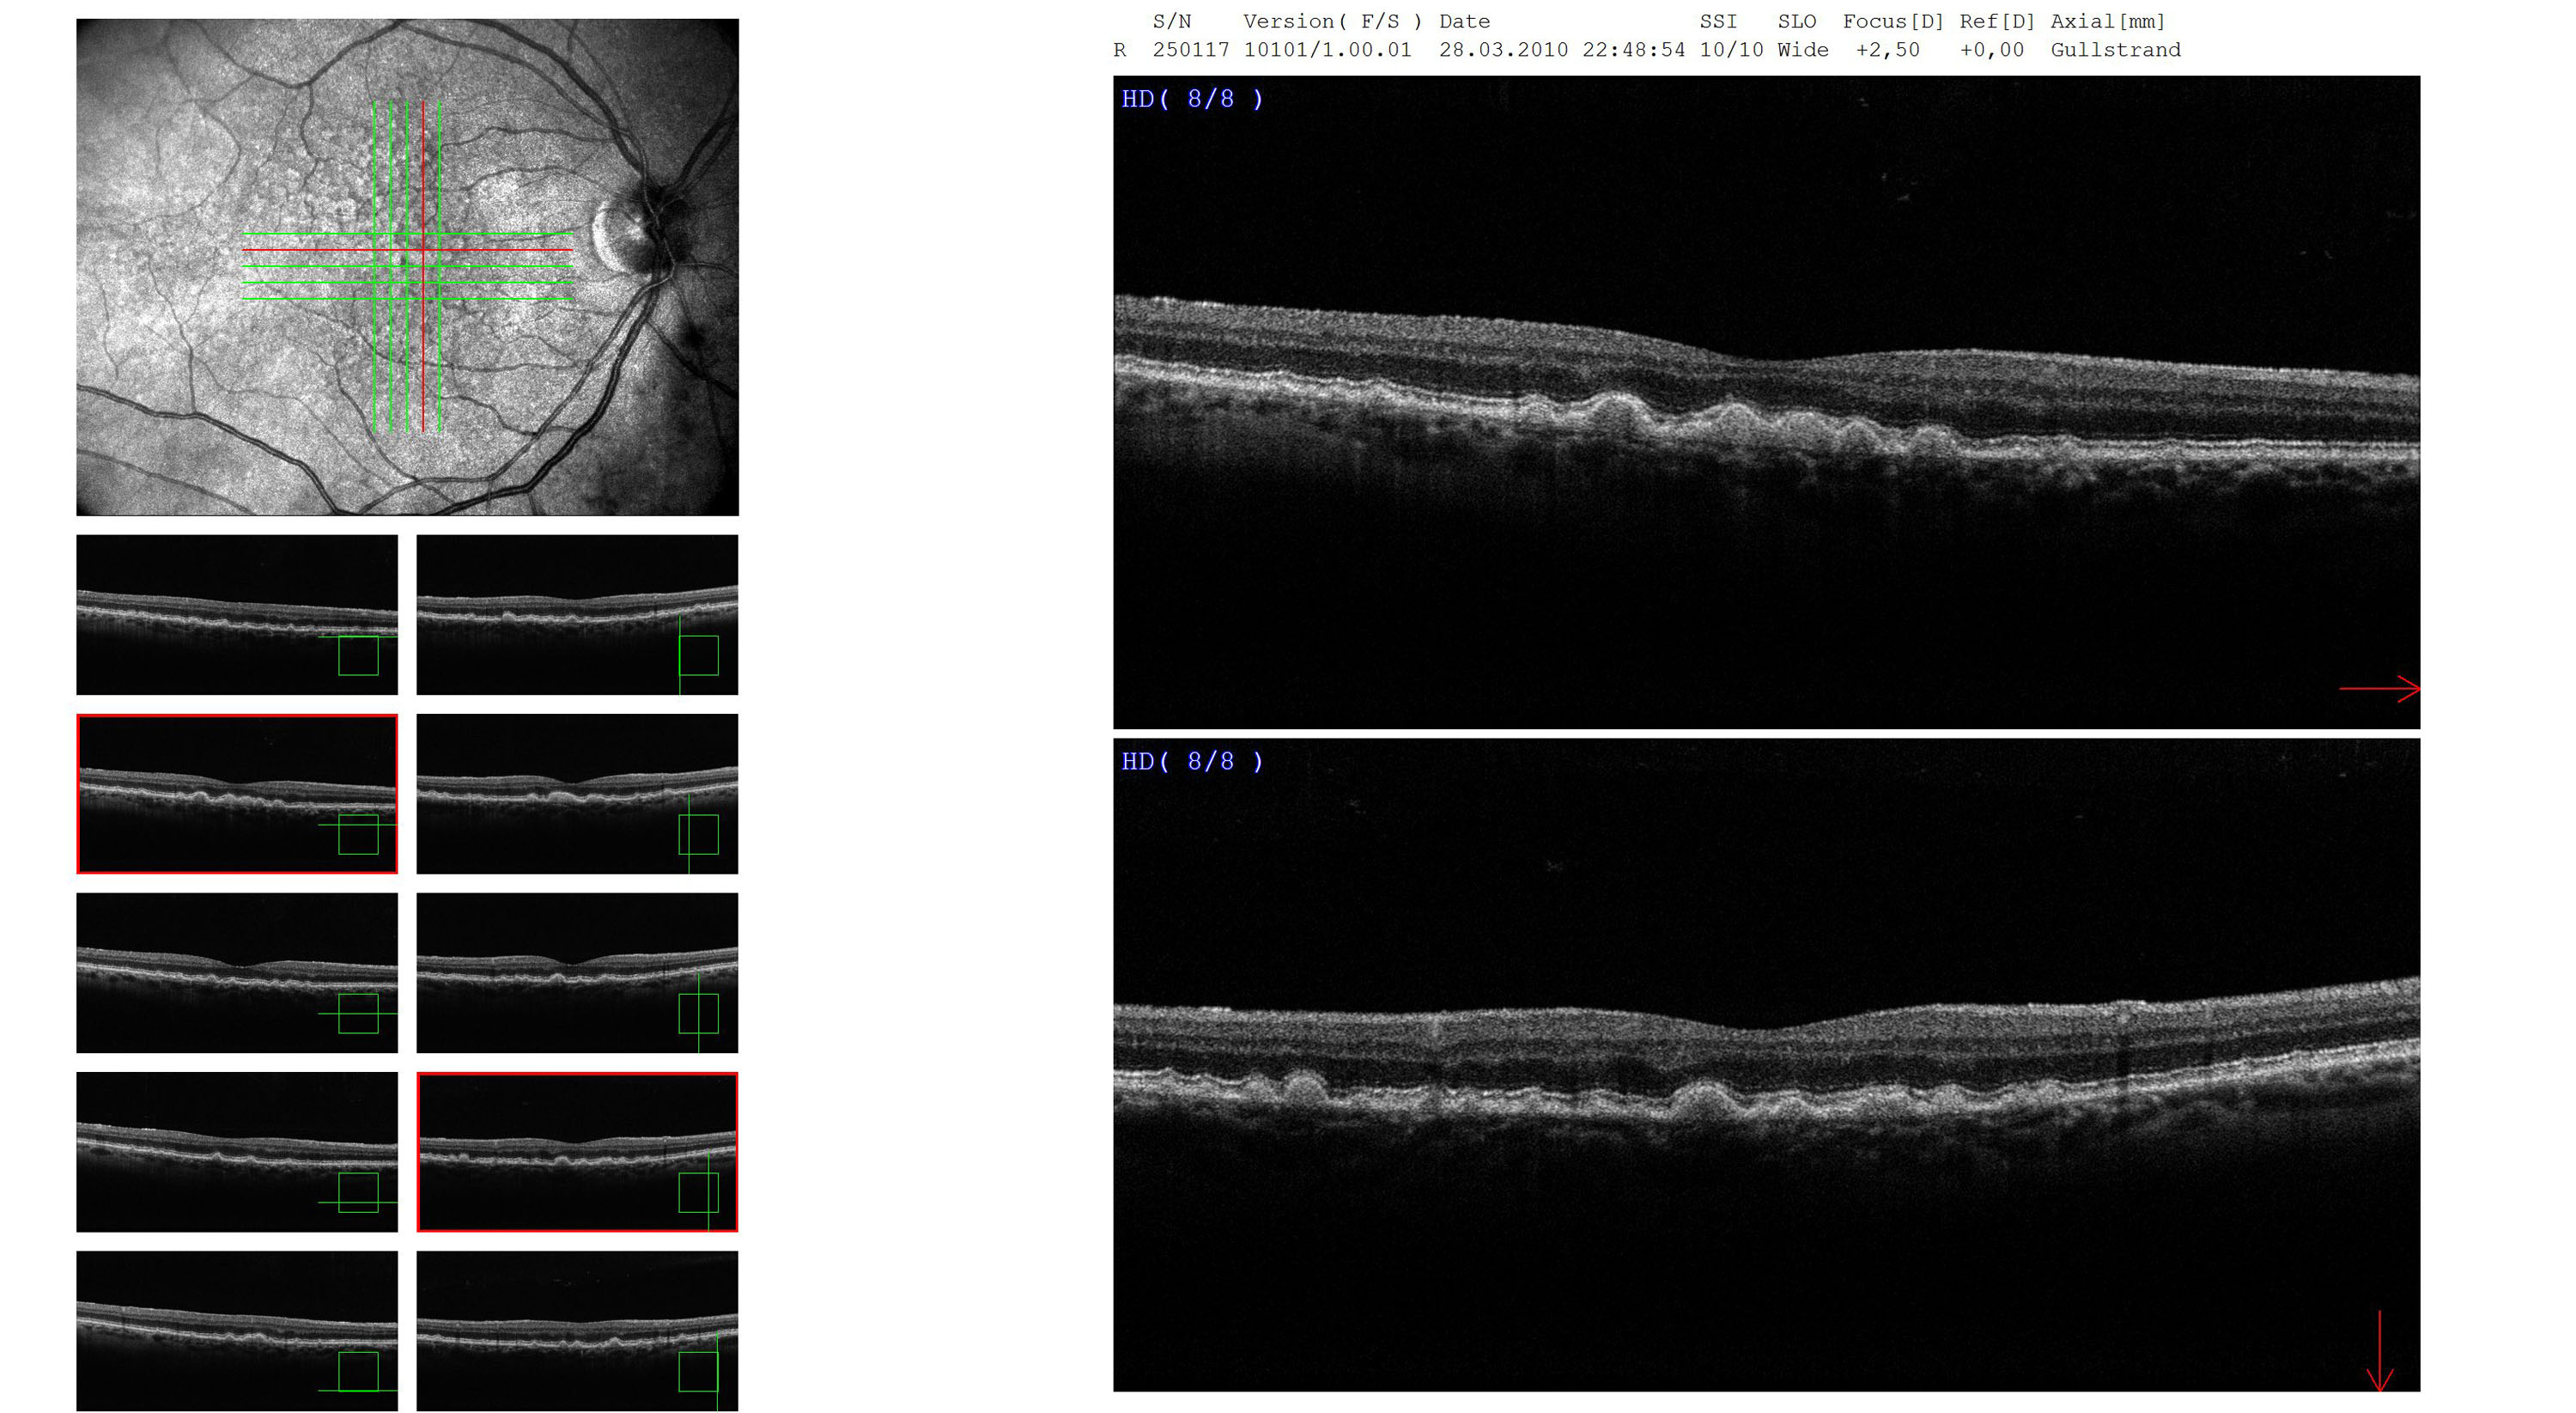Viewport: 2576px width, 1413px height.
Task: Click the lower vertical HD B-scan image
Action: [x=1766, y=1065]
